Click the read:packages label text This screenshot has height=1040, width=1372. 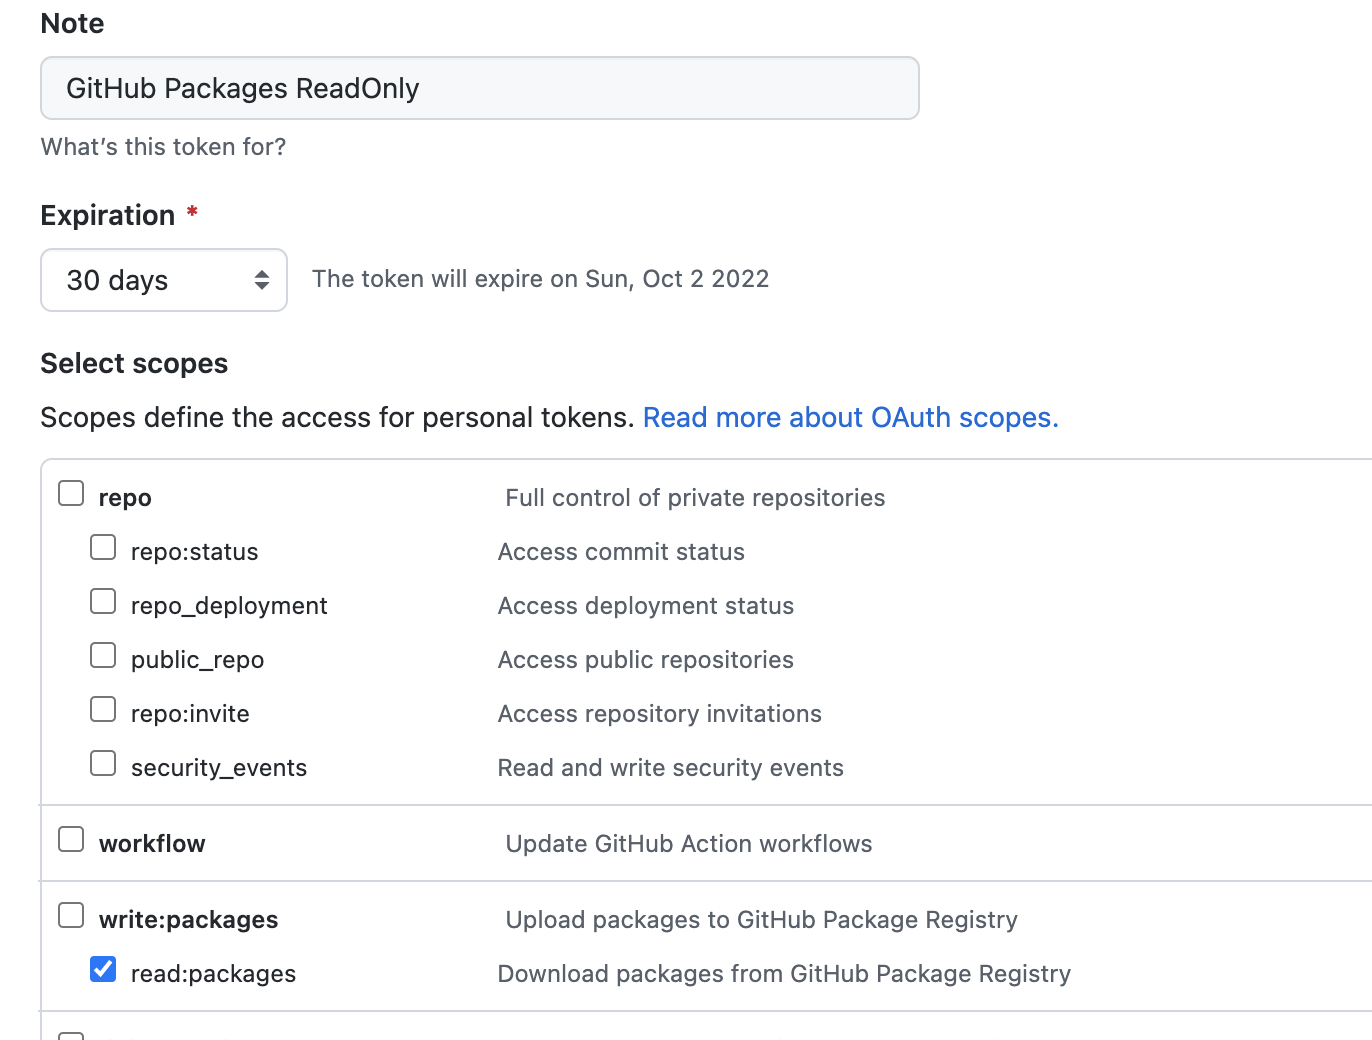coord(213,974)
